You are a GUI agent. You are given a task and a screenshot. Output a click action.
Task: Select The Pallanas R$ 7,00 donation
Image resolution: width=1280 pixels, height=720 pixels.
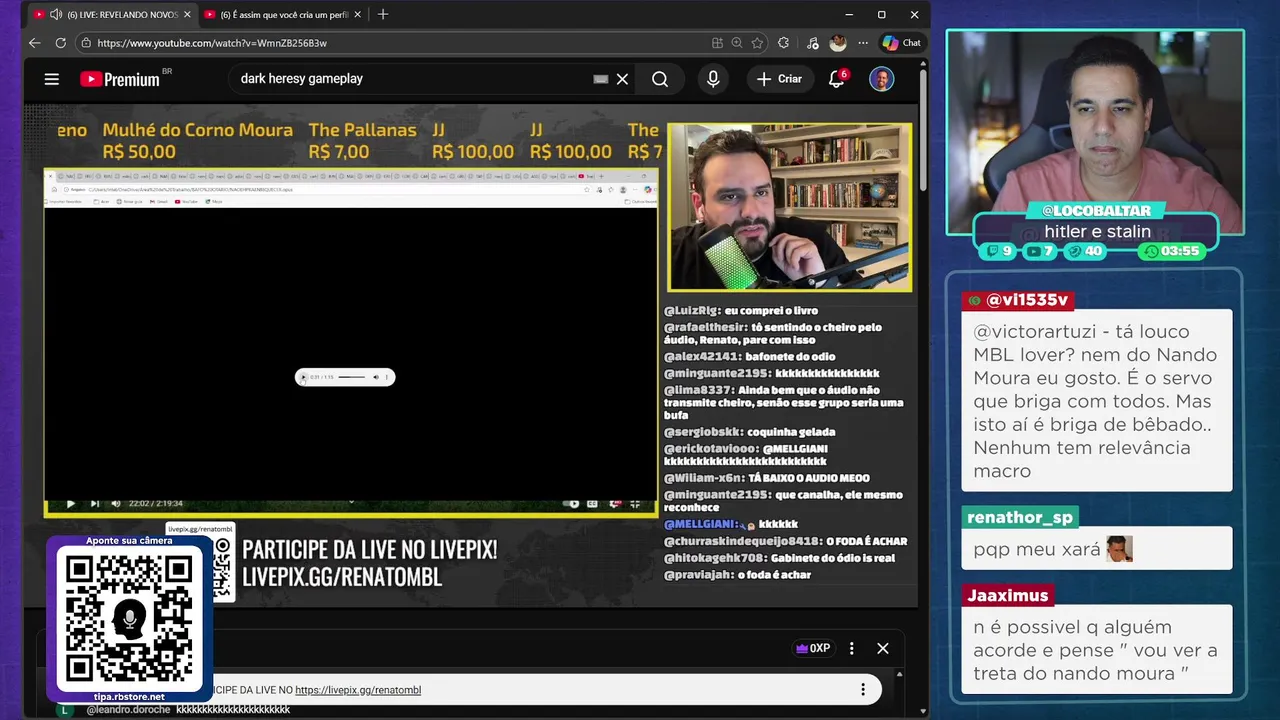point(362,141)
